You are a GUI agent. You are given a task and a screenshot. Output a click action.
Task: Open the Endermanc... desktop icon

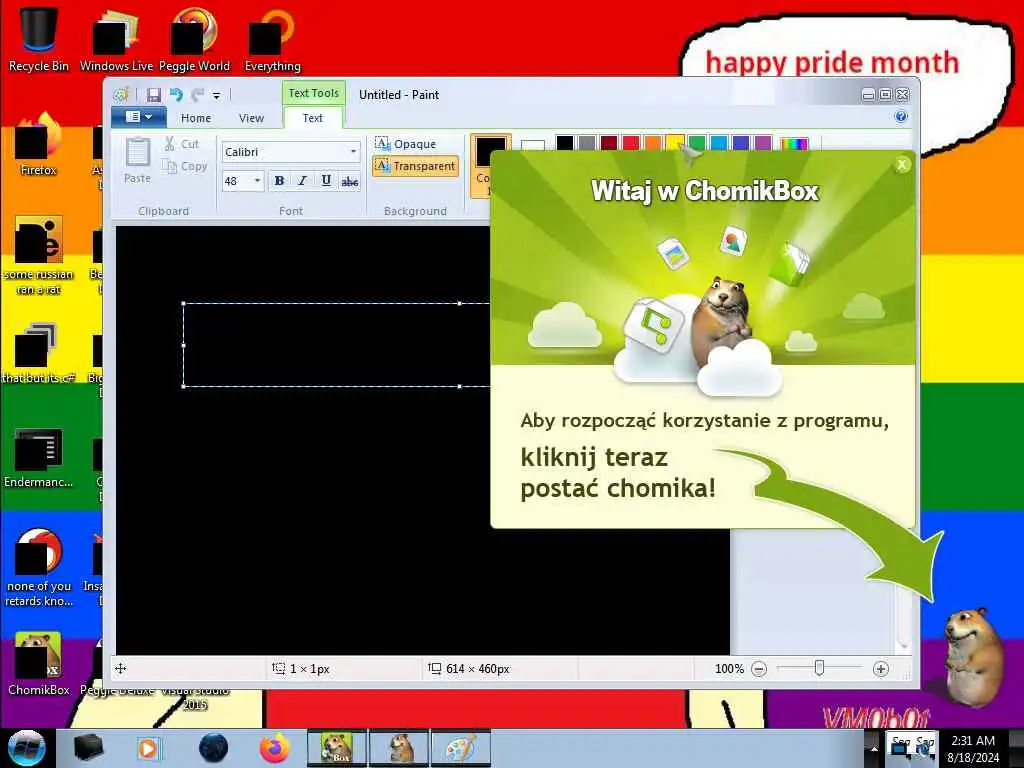coord(39,457)
